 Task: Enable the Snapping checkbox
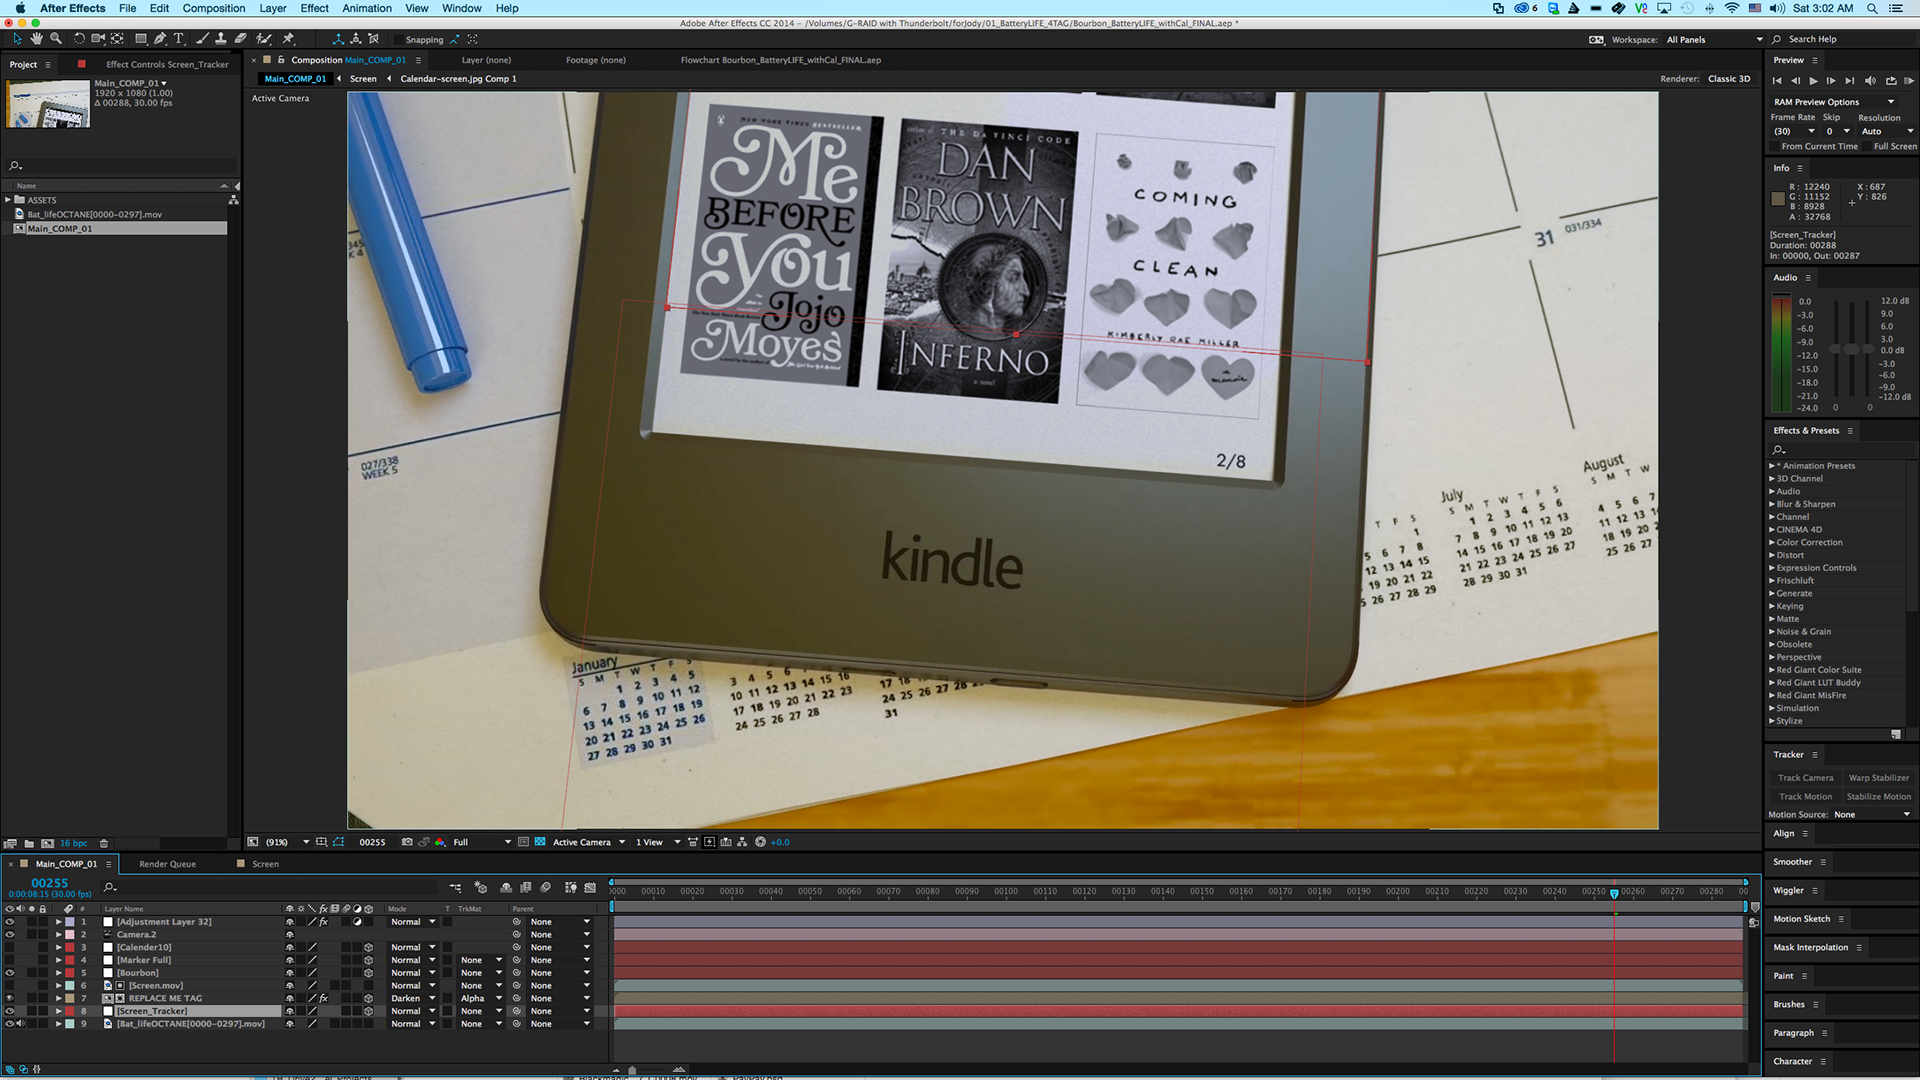pos(399,40)
